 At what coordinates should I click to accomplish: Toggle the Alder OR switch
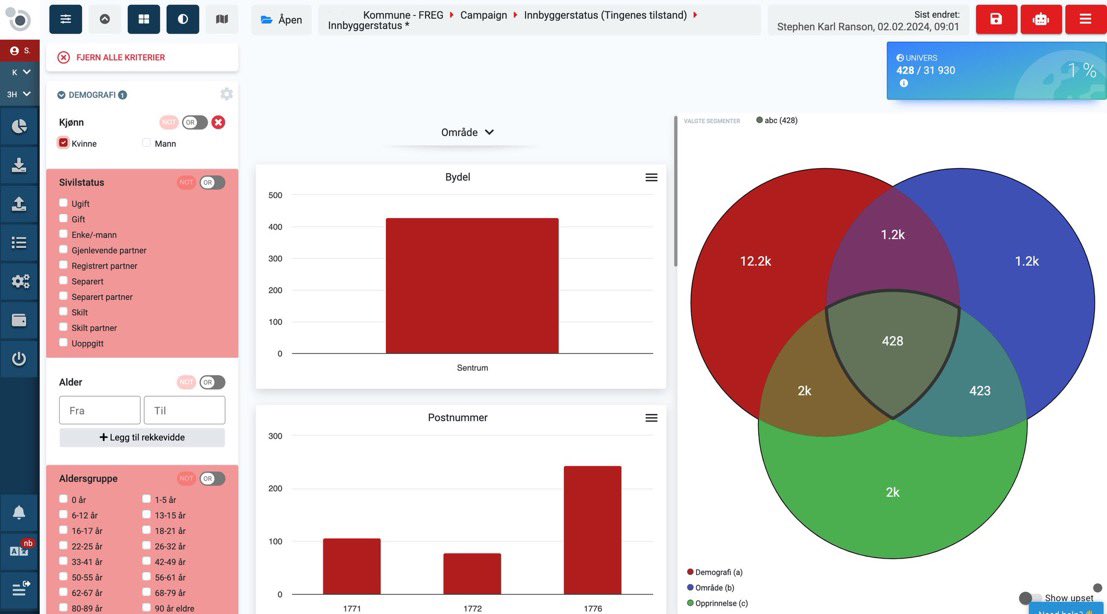(x=212, y=382)
